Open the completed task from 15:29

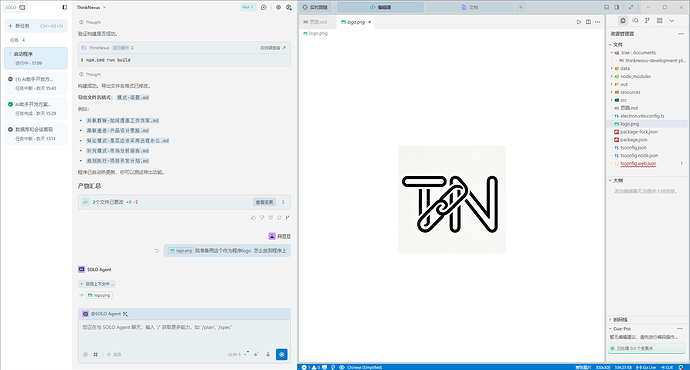pyautogui.click(x=36, y=109)
